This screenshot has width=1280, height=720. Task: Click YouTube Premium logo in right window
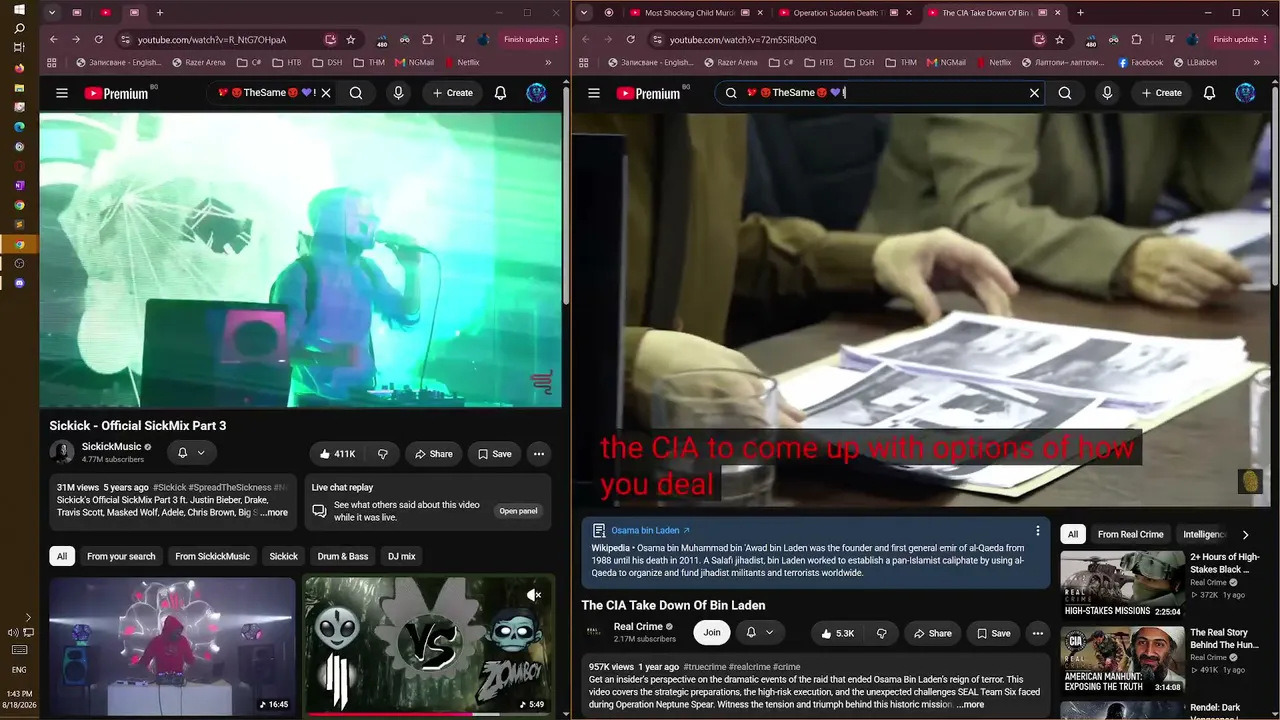[649, 93]
